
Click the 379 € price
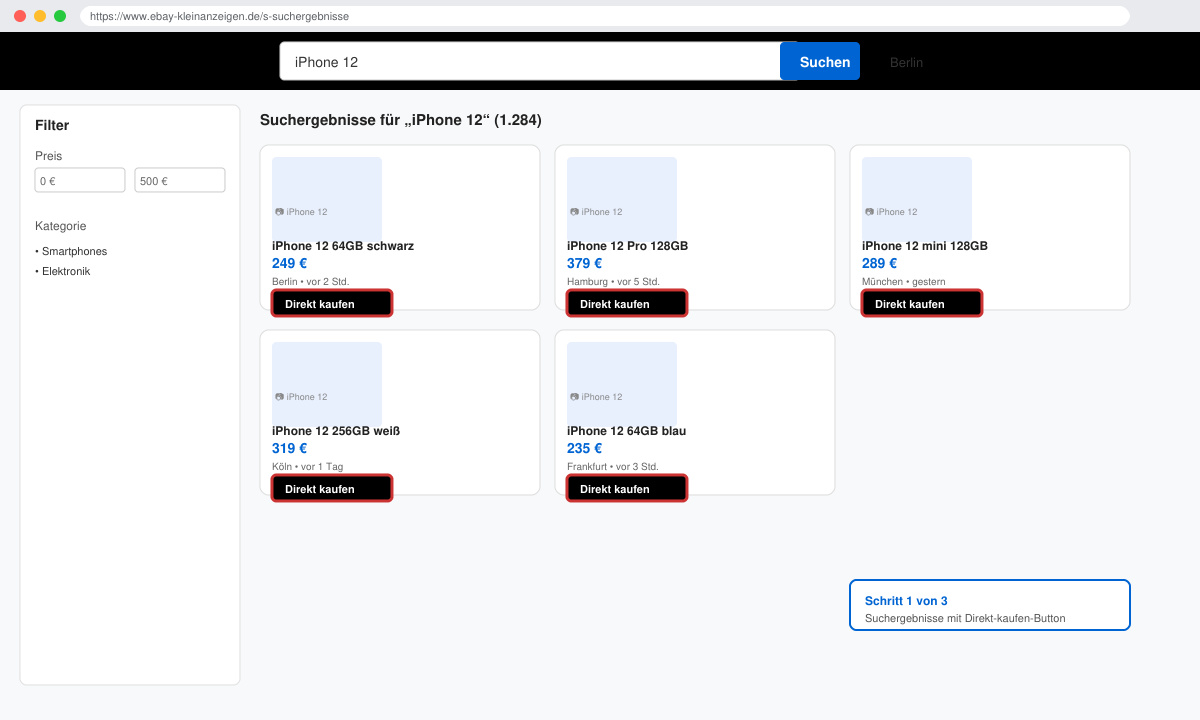[x=584, y=264]
